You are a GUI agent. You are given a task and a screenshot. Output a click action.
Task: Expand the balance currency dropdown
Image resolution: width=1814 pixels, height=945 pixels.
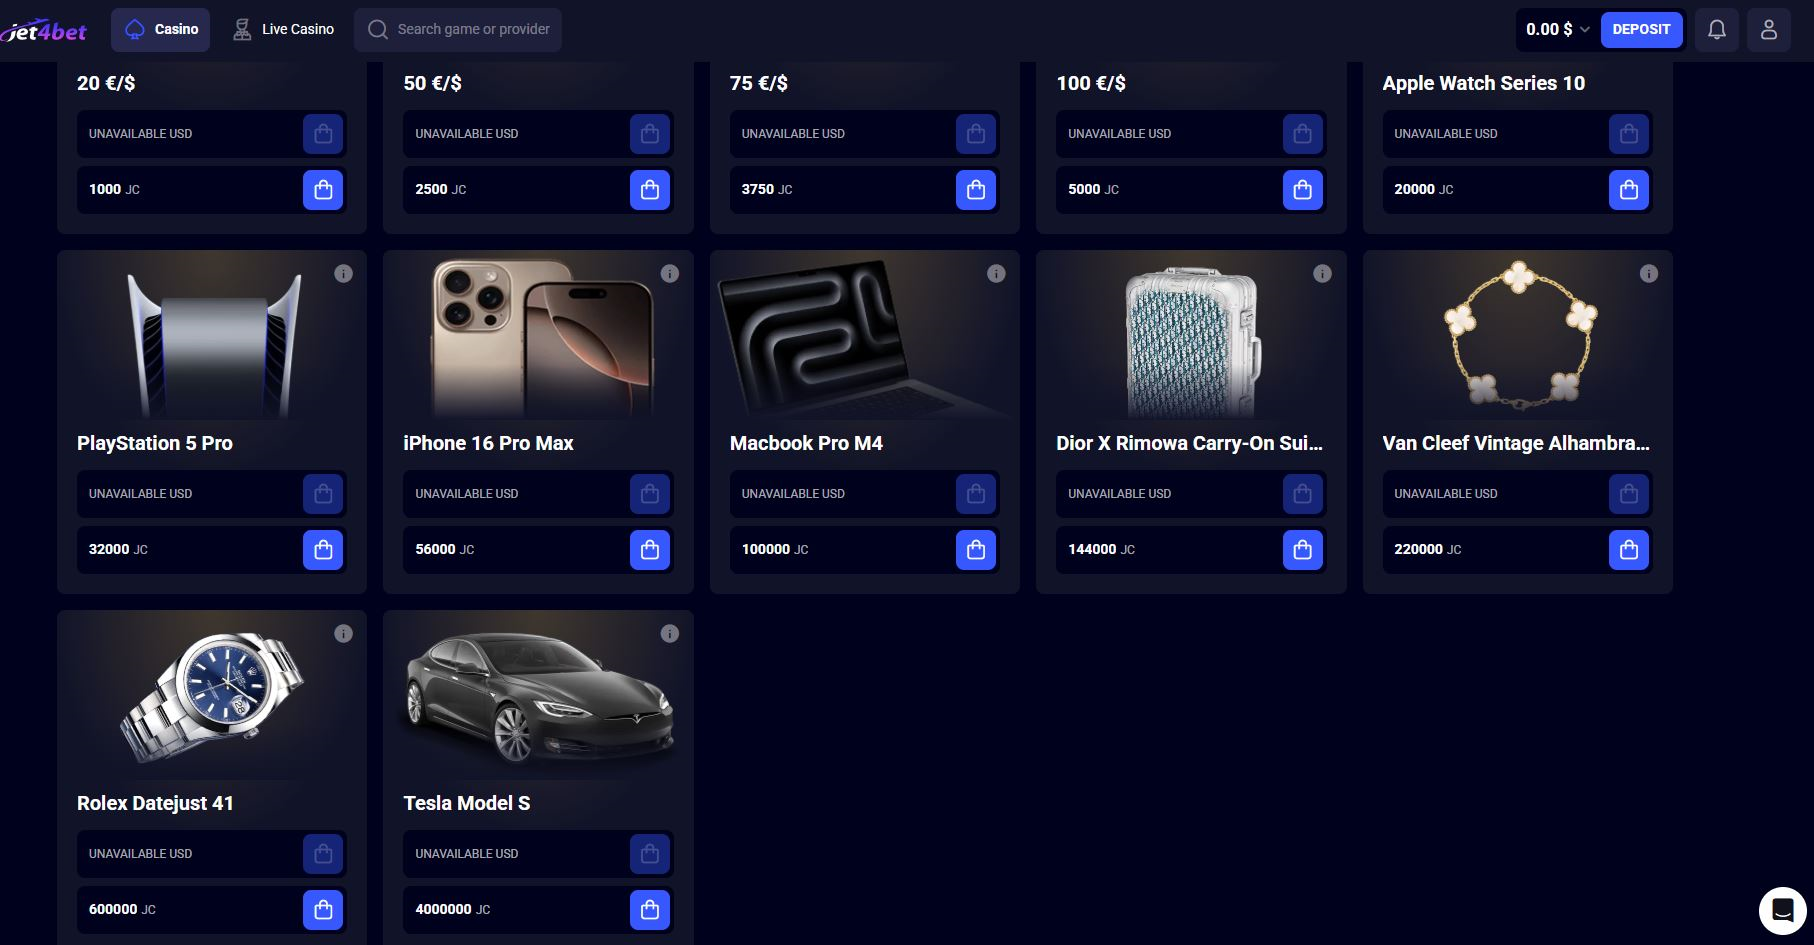point(1584,30)
